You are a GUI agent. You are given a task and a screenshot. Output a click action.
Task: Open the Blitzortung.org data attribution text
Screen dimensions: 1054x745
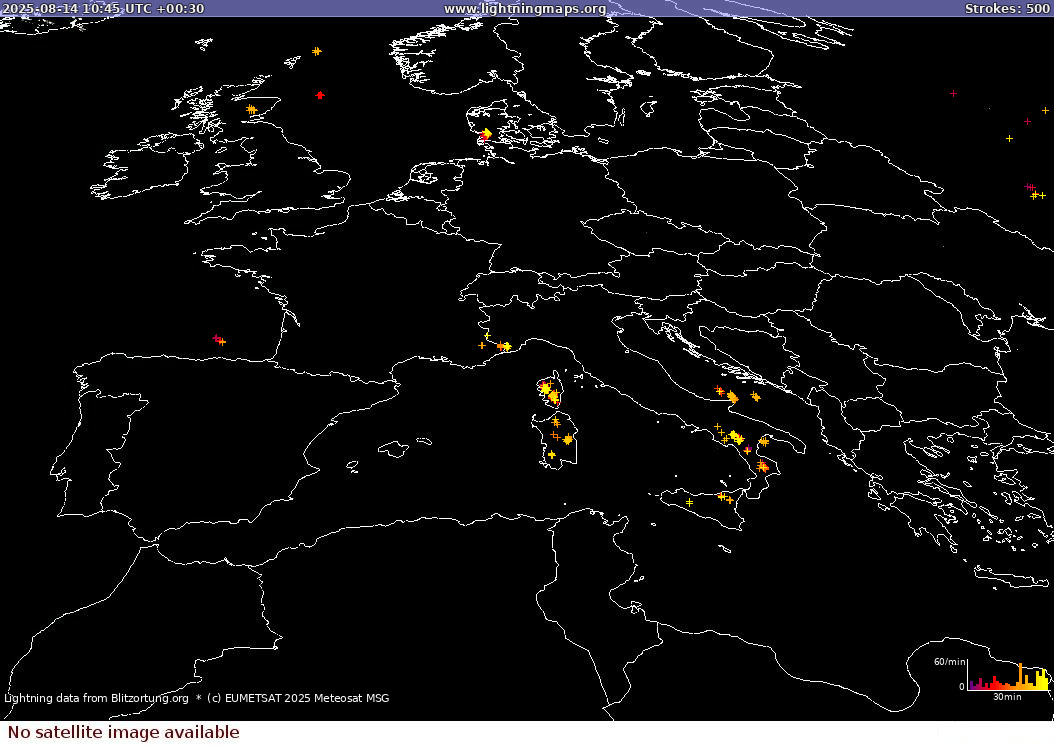[x=96, y=698]
